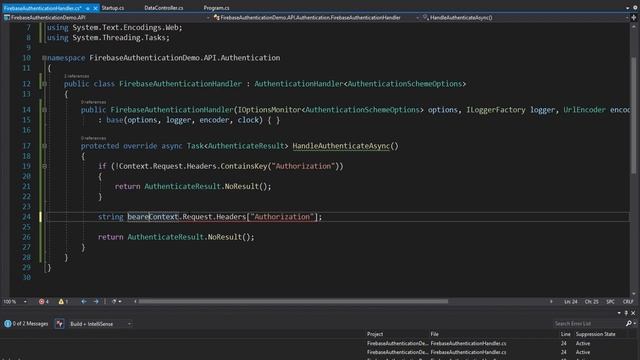Screen dimensions: 640x360
Task: Place cursor in "Authorization" string on line 19
Action: (x=303, y=167)
